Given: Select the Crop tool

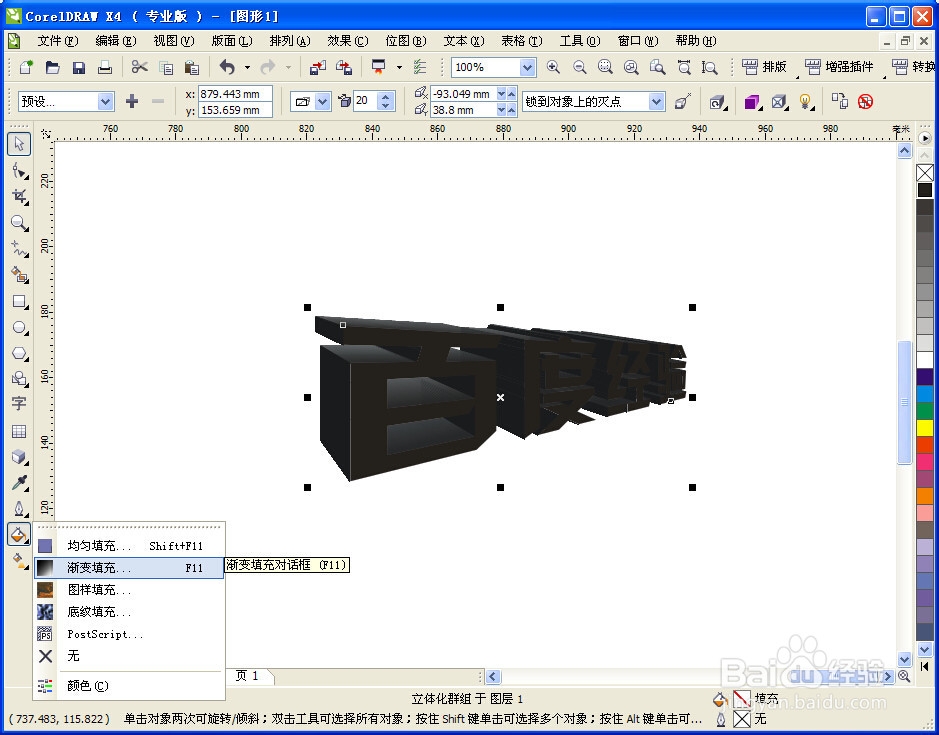Looking at the screenshot, I should [19, 197].
